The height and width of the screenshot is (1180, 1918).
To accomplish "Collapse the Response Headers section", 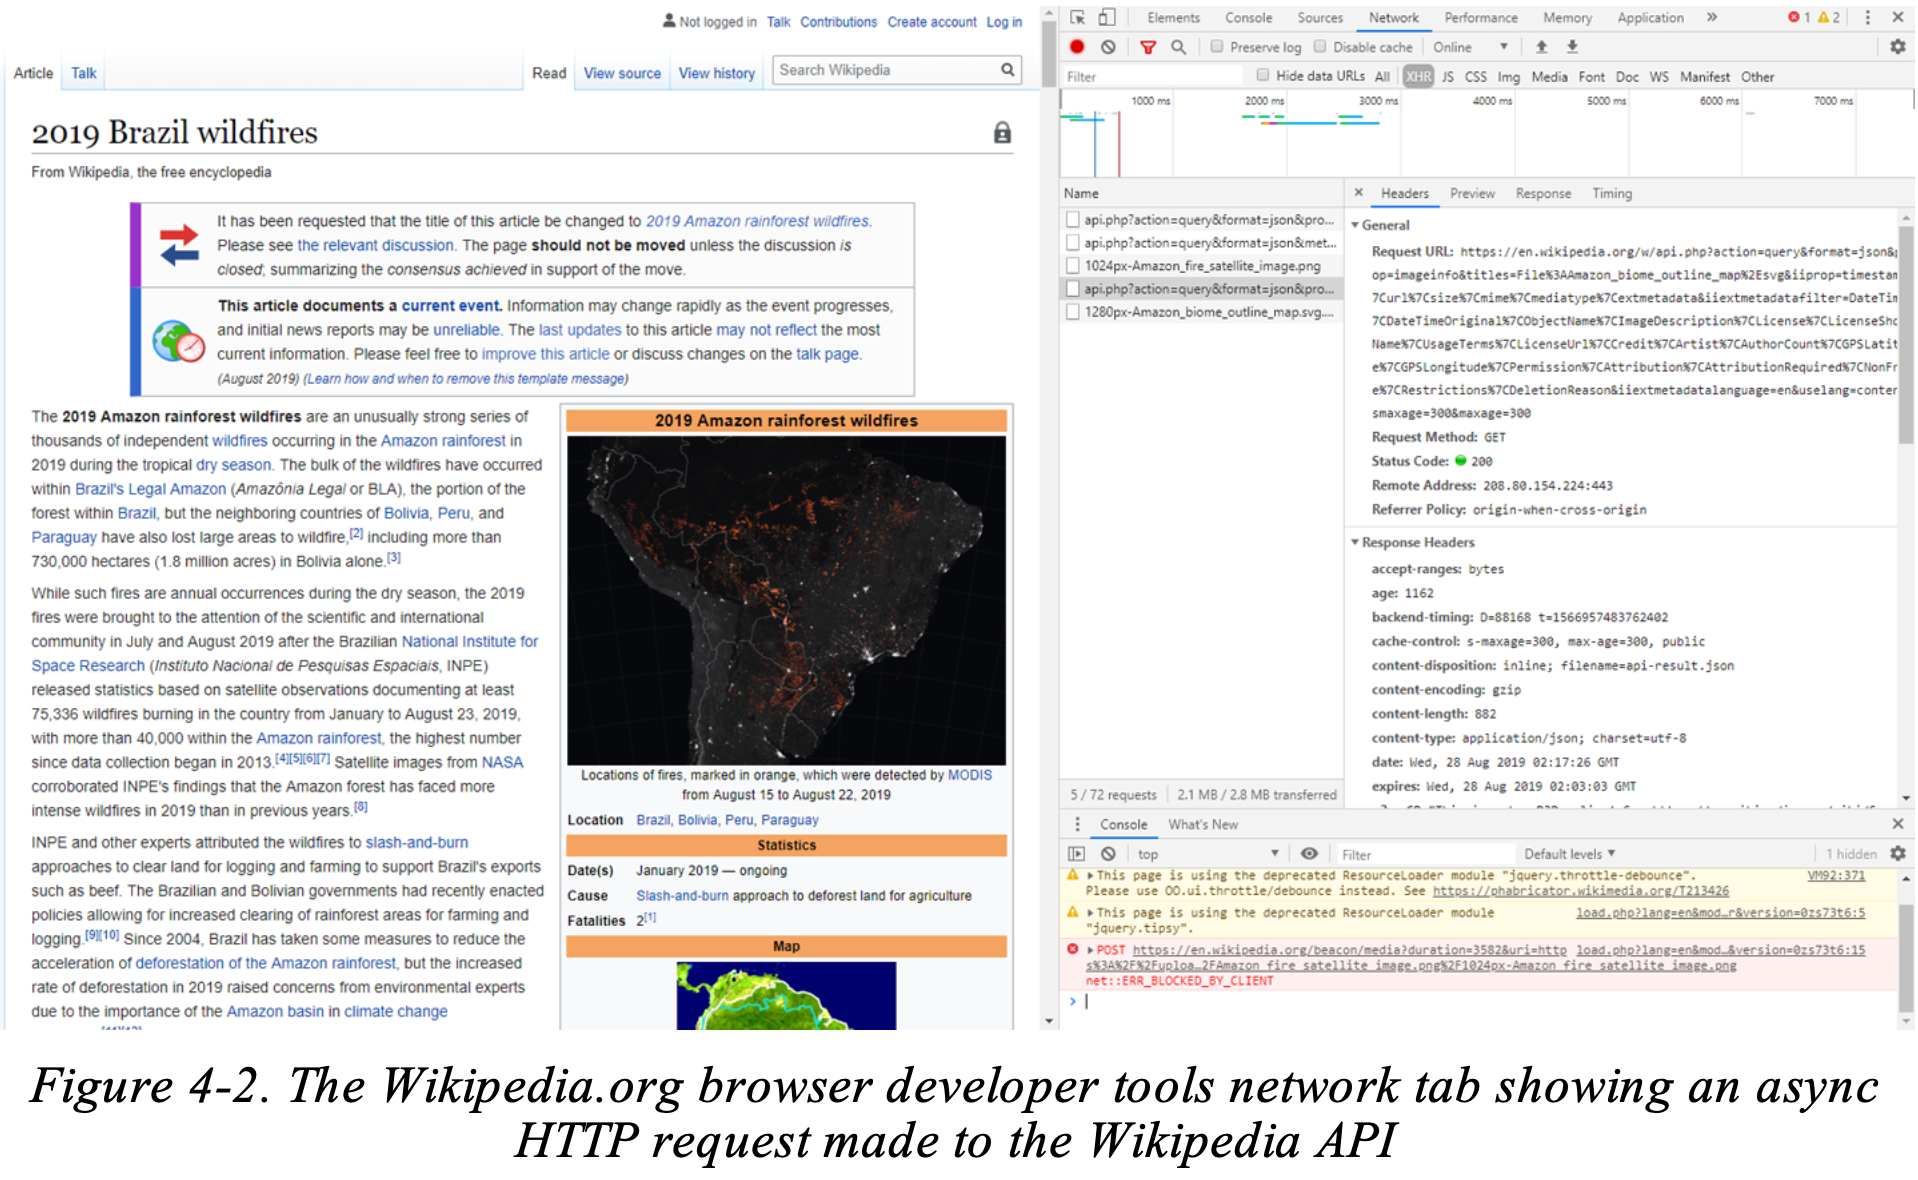I will [1356, 542].
